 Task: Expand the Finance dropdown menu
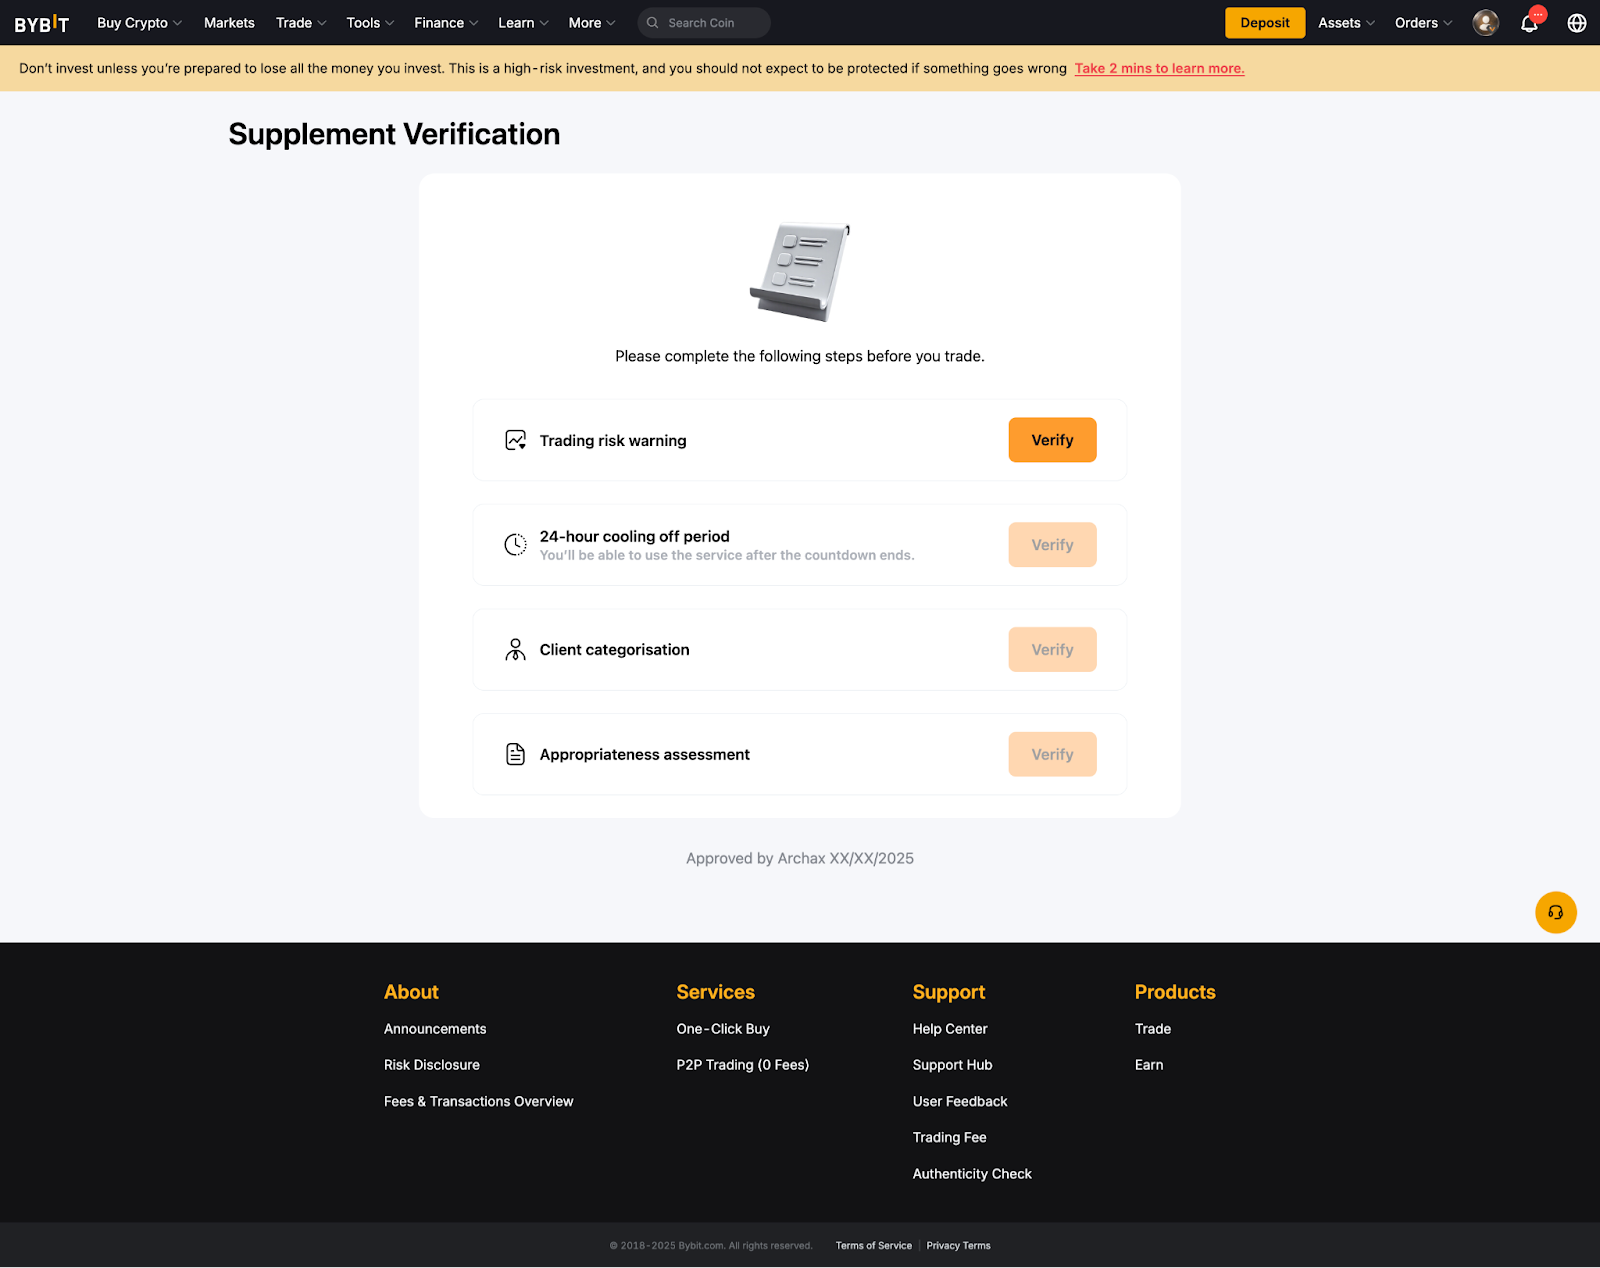click(x=446, y=23)
